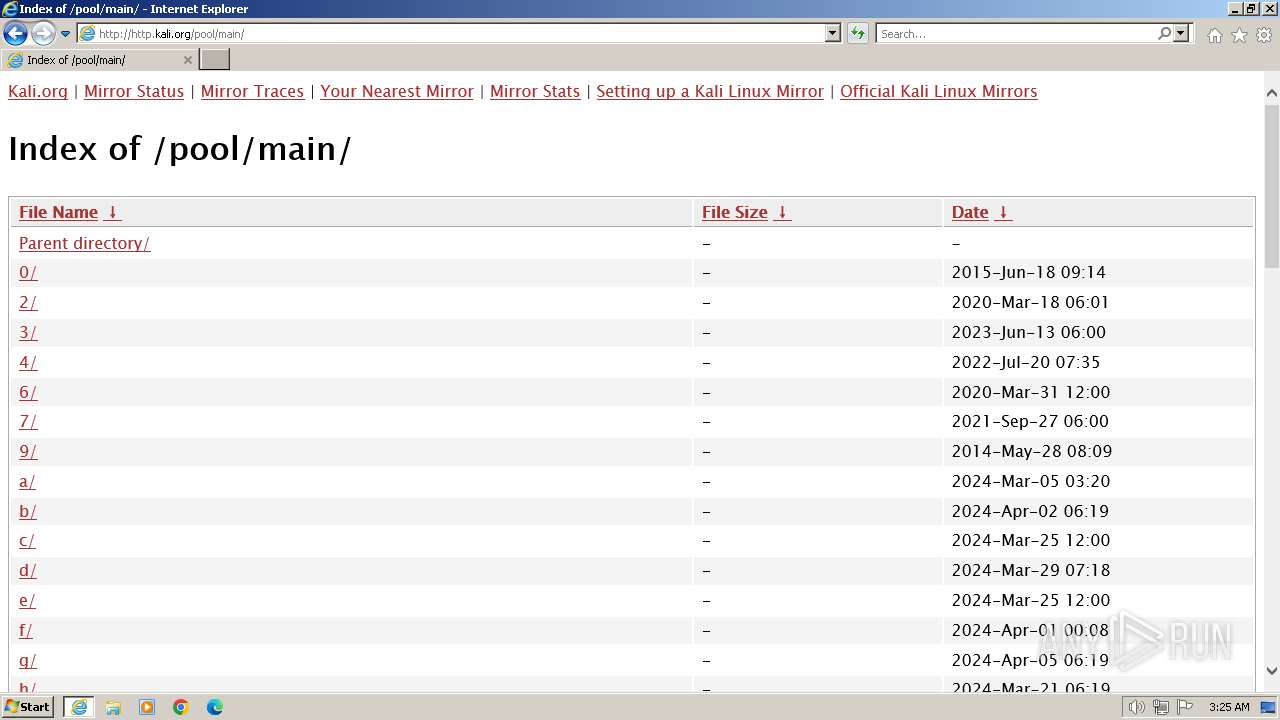Screen dimensions: 1280x720
Task: Open the a/ directory
Action: pyautogui.click(x=27, y=481)
